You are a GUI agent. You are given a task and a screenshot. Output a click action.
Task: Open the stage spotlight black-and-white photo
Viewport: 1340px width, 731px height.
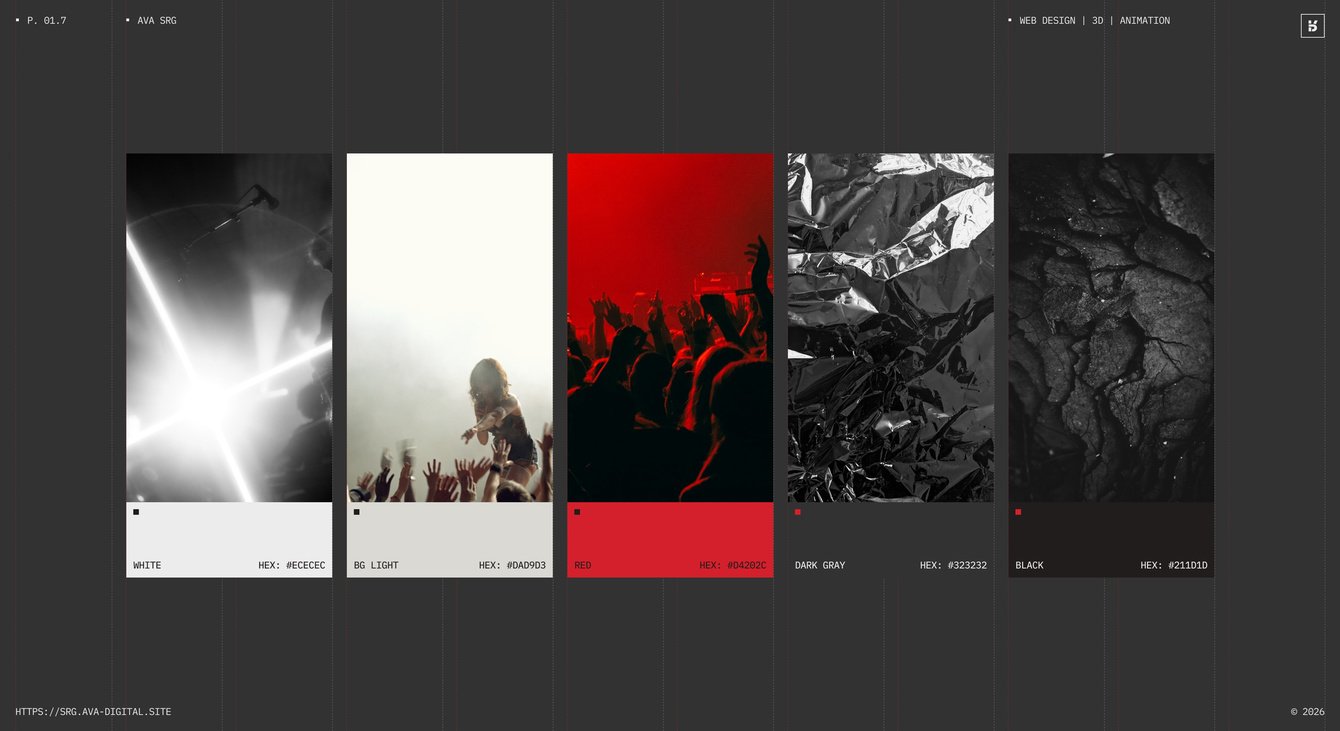(x=229, y=328)
